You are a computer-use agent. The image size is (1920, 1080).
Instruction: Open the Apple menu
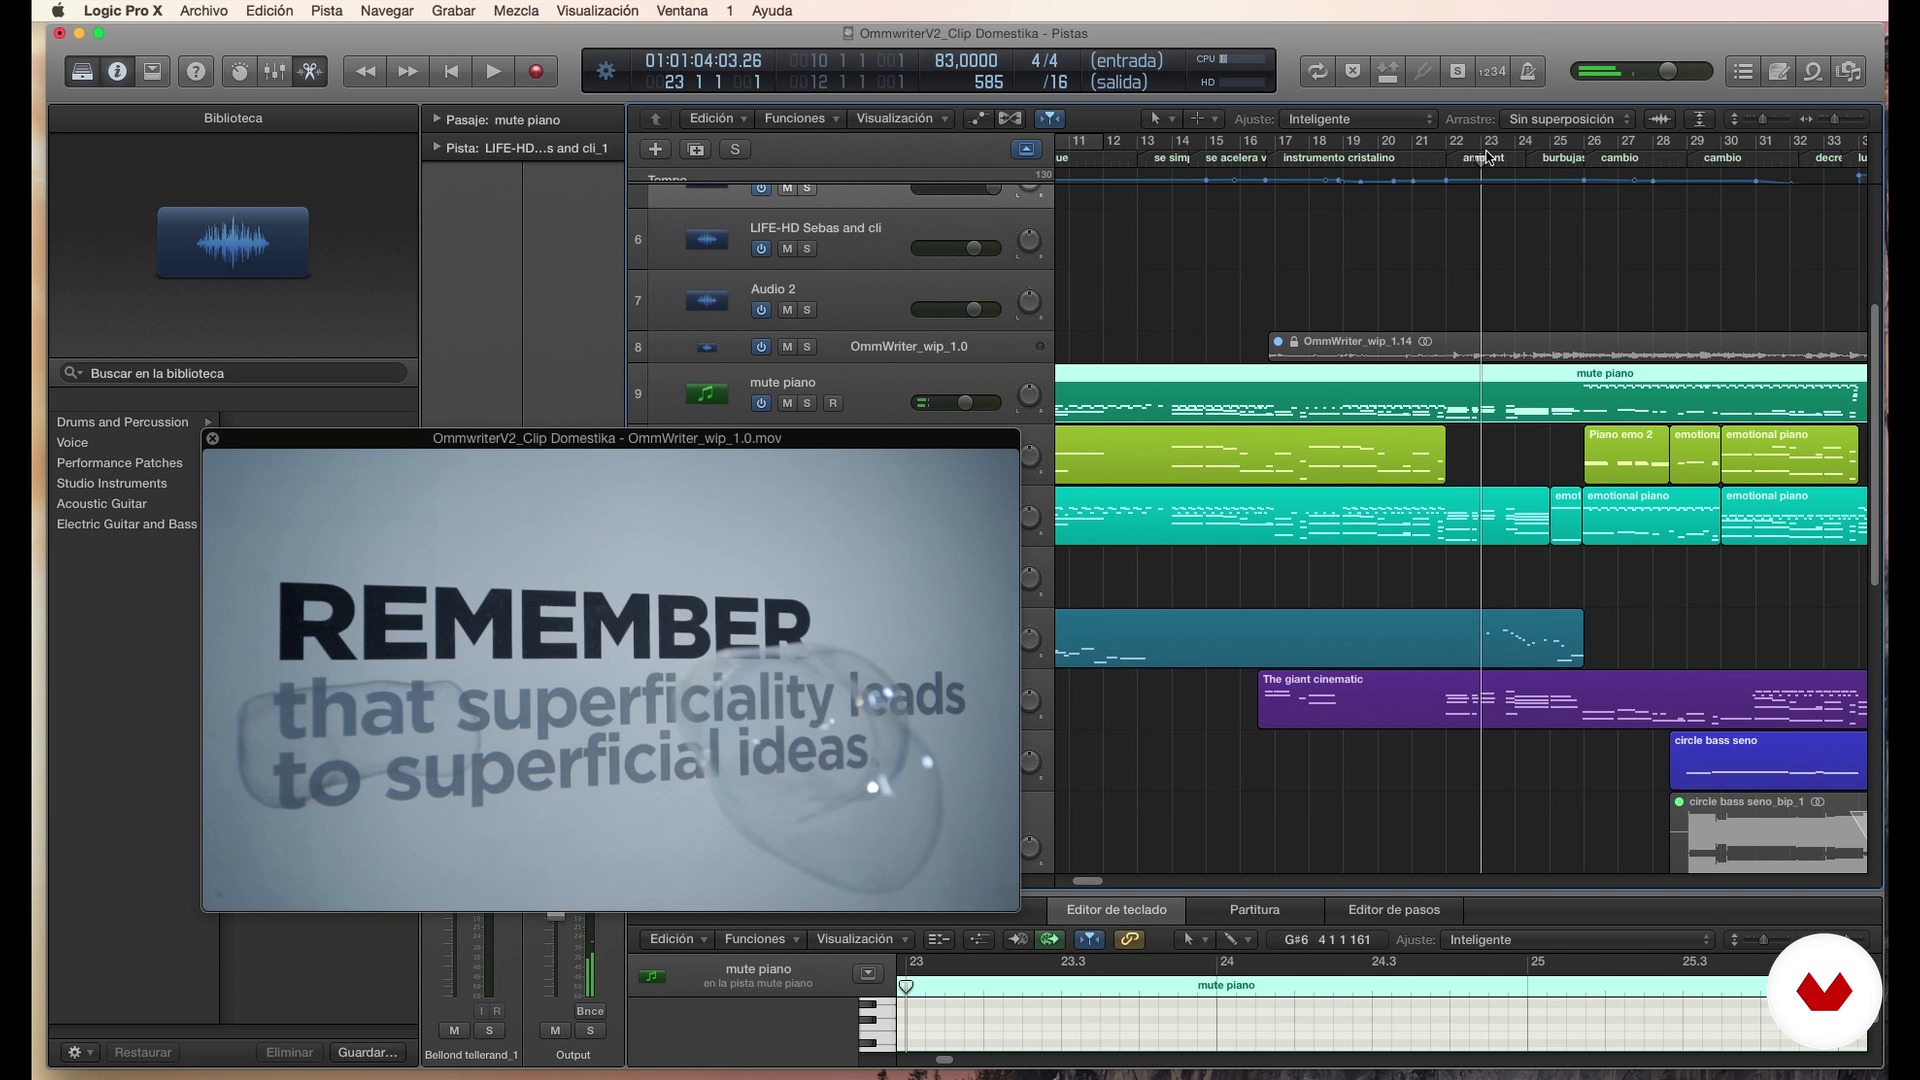click(x=58, y=10)
